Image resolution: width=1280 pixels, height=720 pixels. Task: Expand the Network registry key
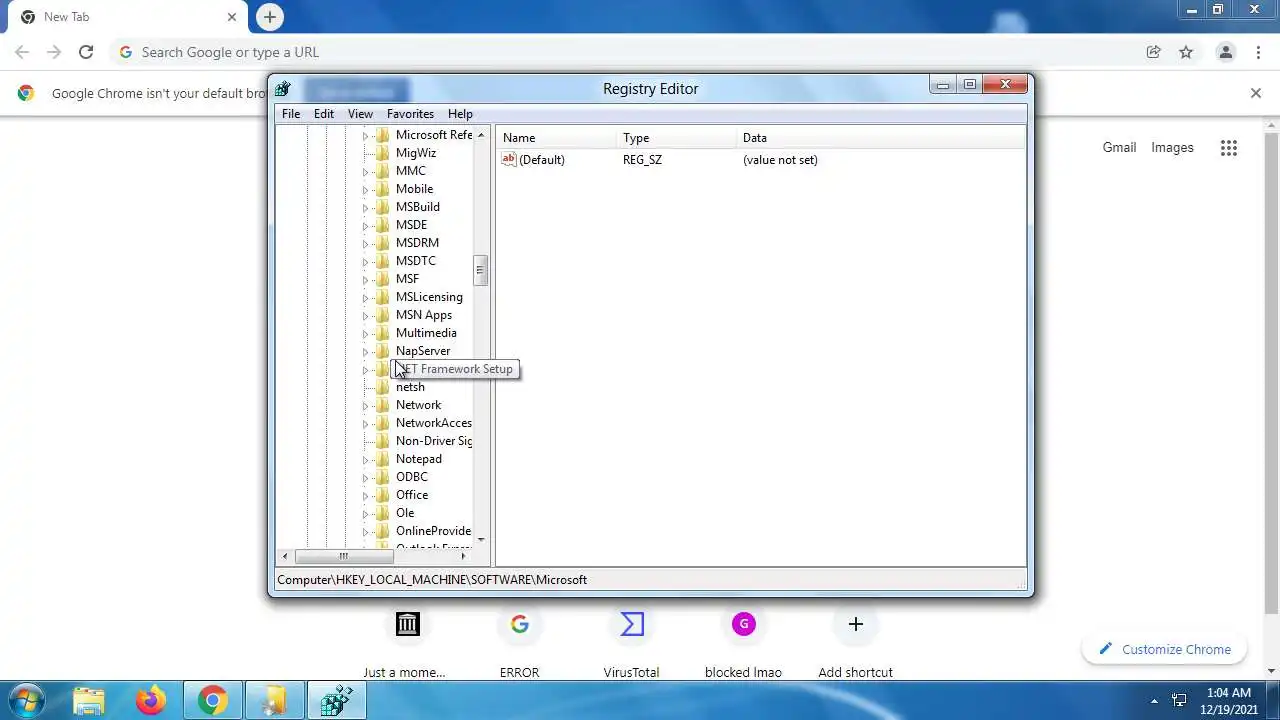point(365,406)
